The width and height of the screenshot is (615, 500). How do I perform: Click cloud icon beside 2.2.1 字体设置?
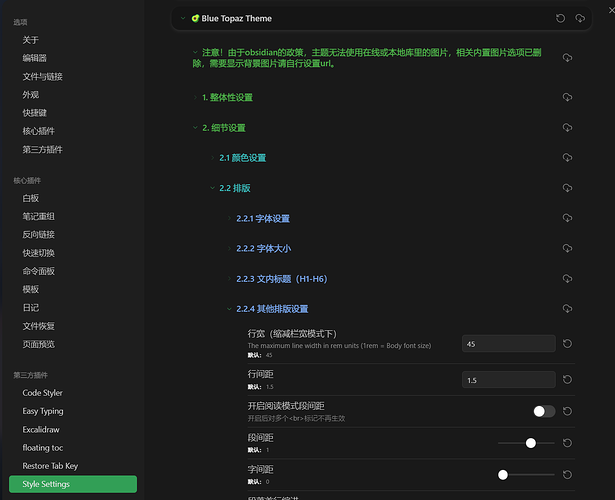coord(567,218)
